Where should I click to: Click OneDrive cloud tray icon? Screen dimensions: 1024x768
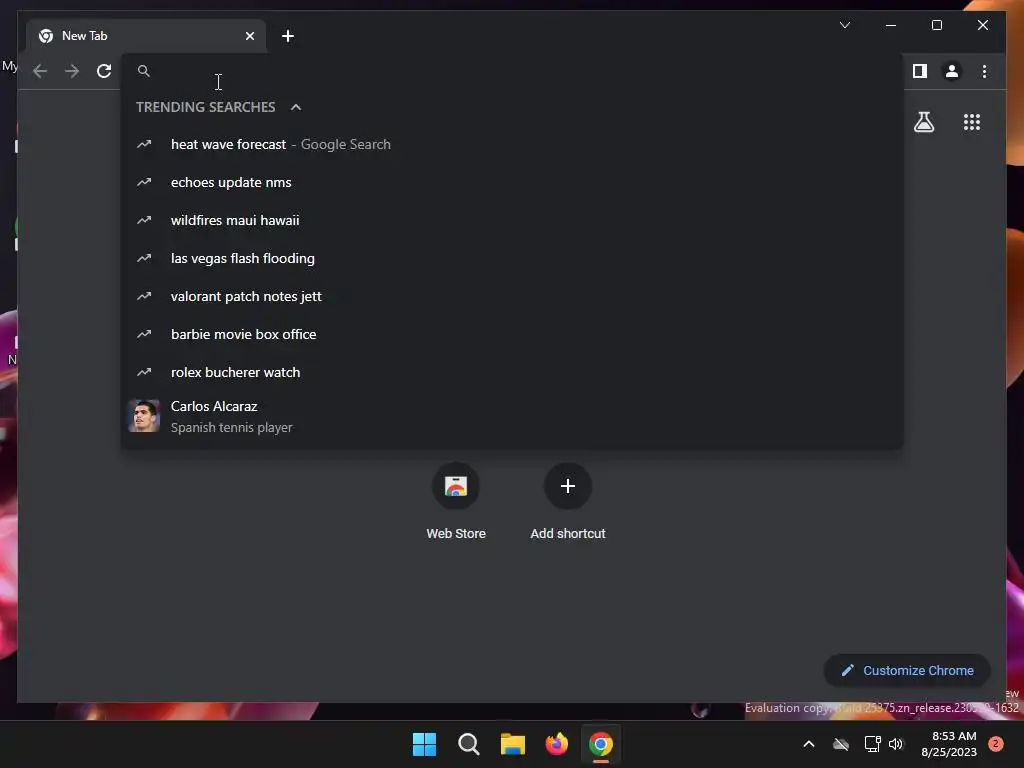point(841,744)
